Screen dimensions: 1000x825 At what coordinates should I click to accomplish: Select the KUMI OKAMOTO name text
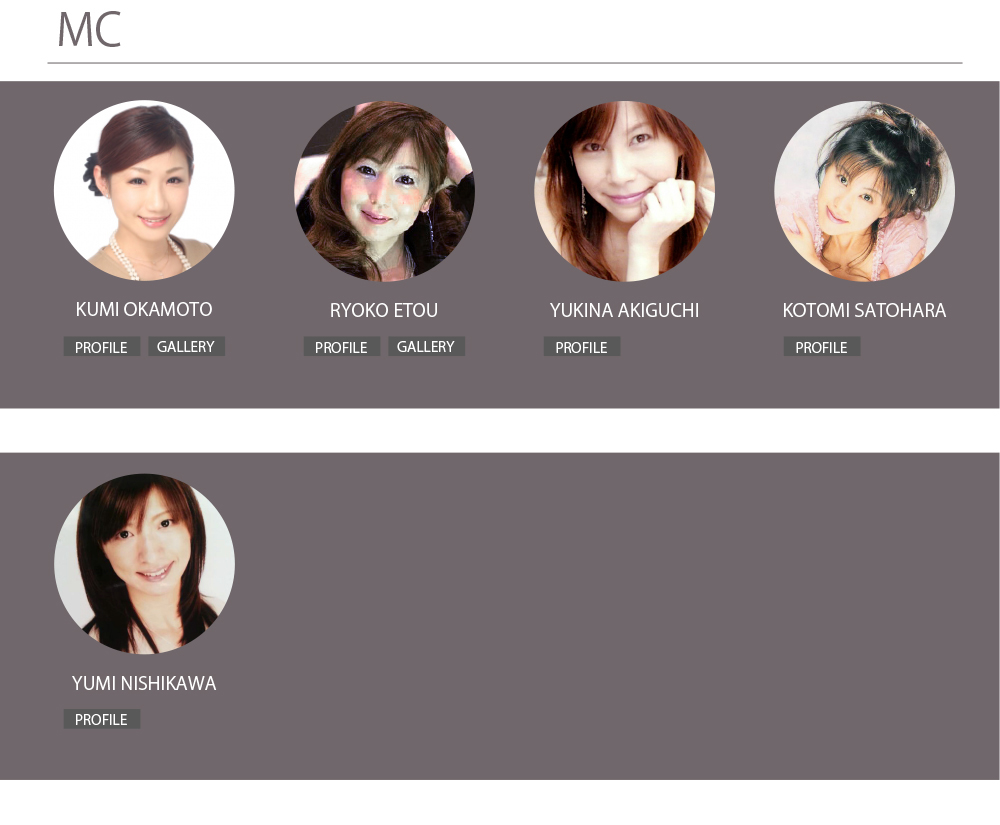(x=144, y=309)
